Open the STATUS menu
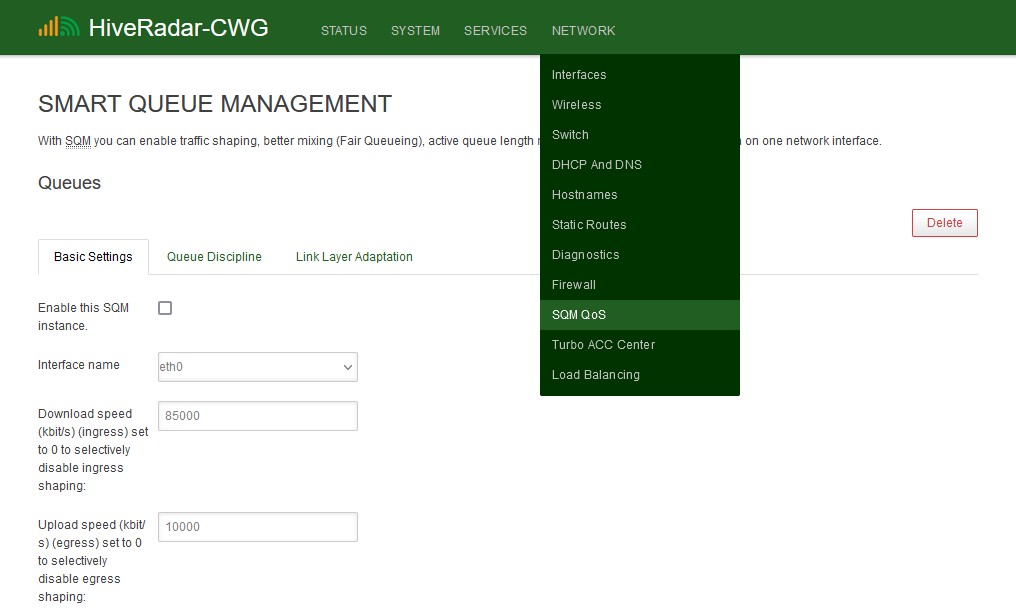Screen dimensions: 1016x611 (343, 31)
